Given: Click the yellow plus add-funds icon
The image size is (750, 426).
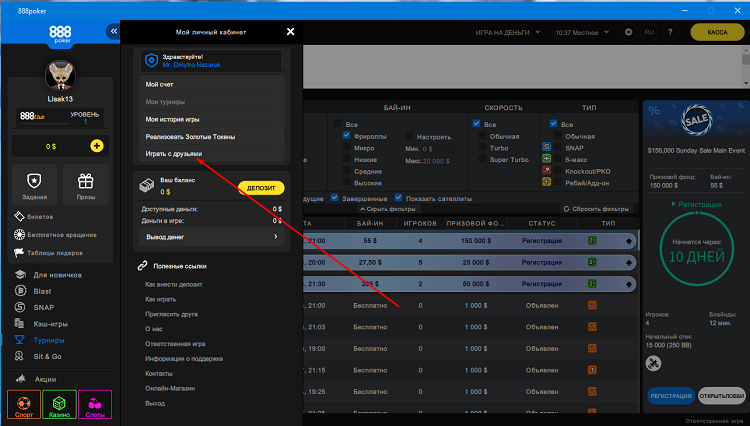Looking at the screenshot, I should (x=96, y=146).
